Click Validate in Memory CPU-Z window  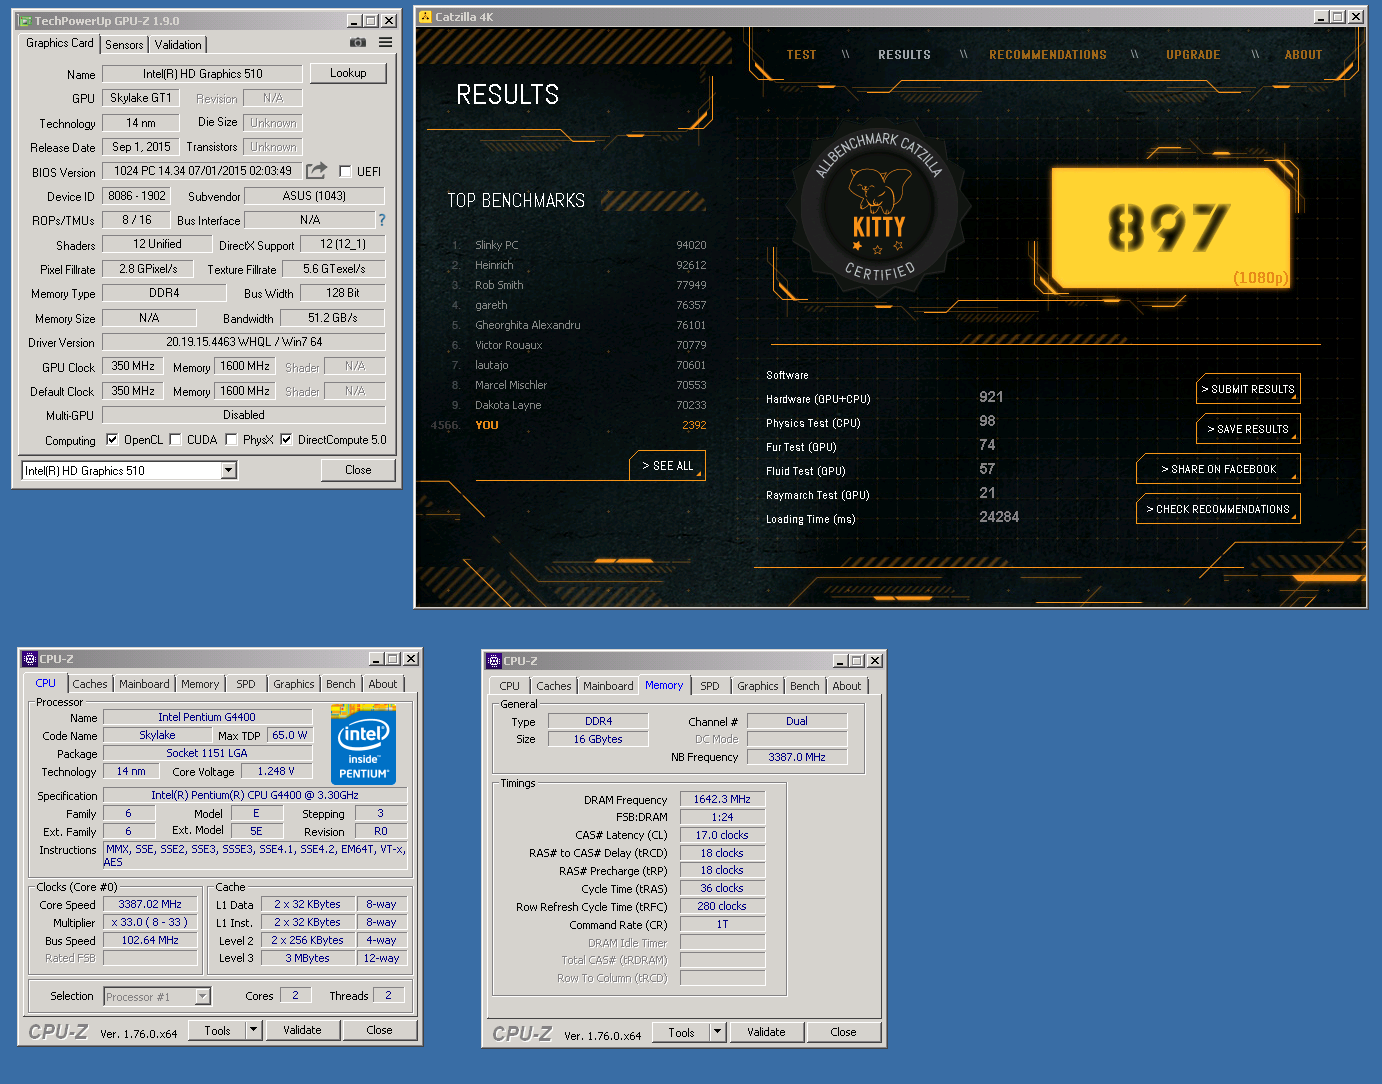[767, 1032]
